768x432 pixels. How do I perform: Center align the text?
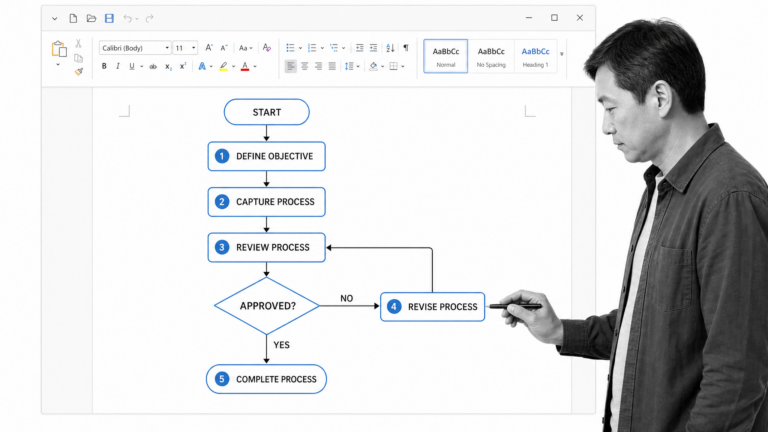click(305, 66)
